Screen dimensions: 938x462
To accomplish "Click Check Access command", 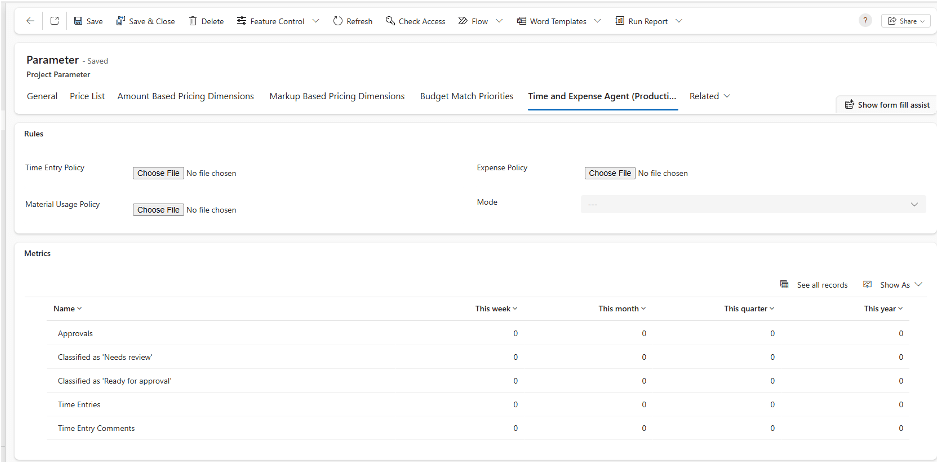I will (415, 21).
